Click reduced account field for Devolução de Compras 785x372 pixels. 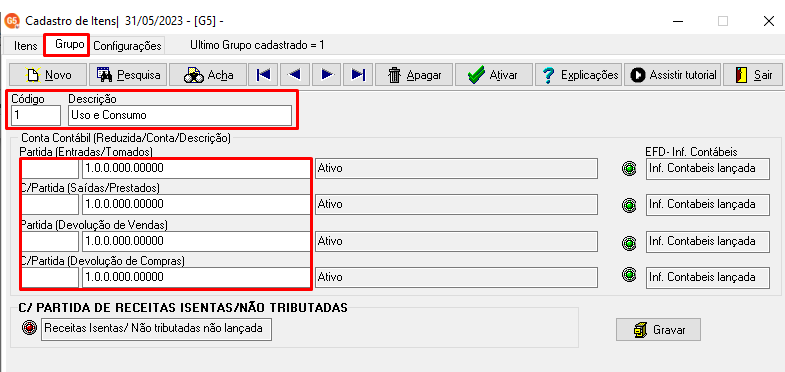pos(50,277)
